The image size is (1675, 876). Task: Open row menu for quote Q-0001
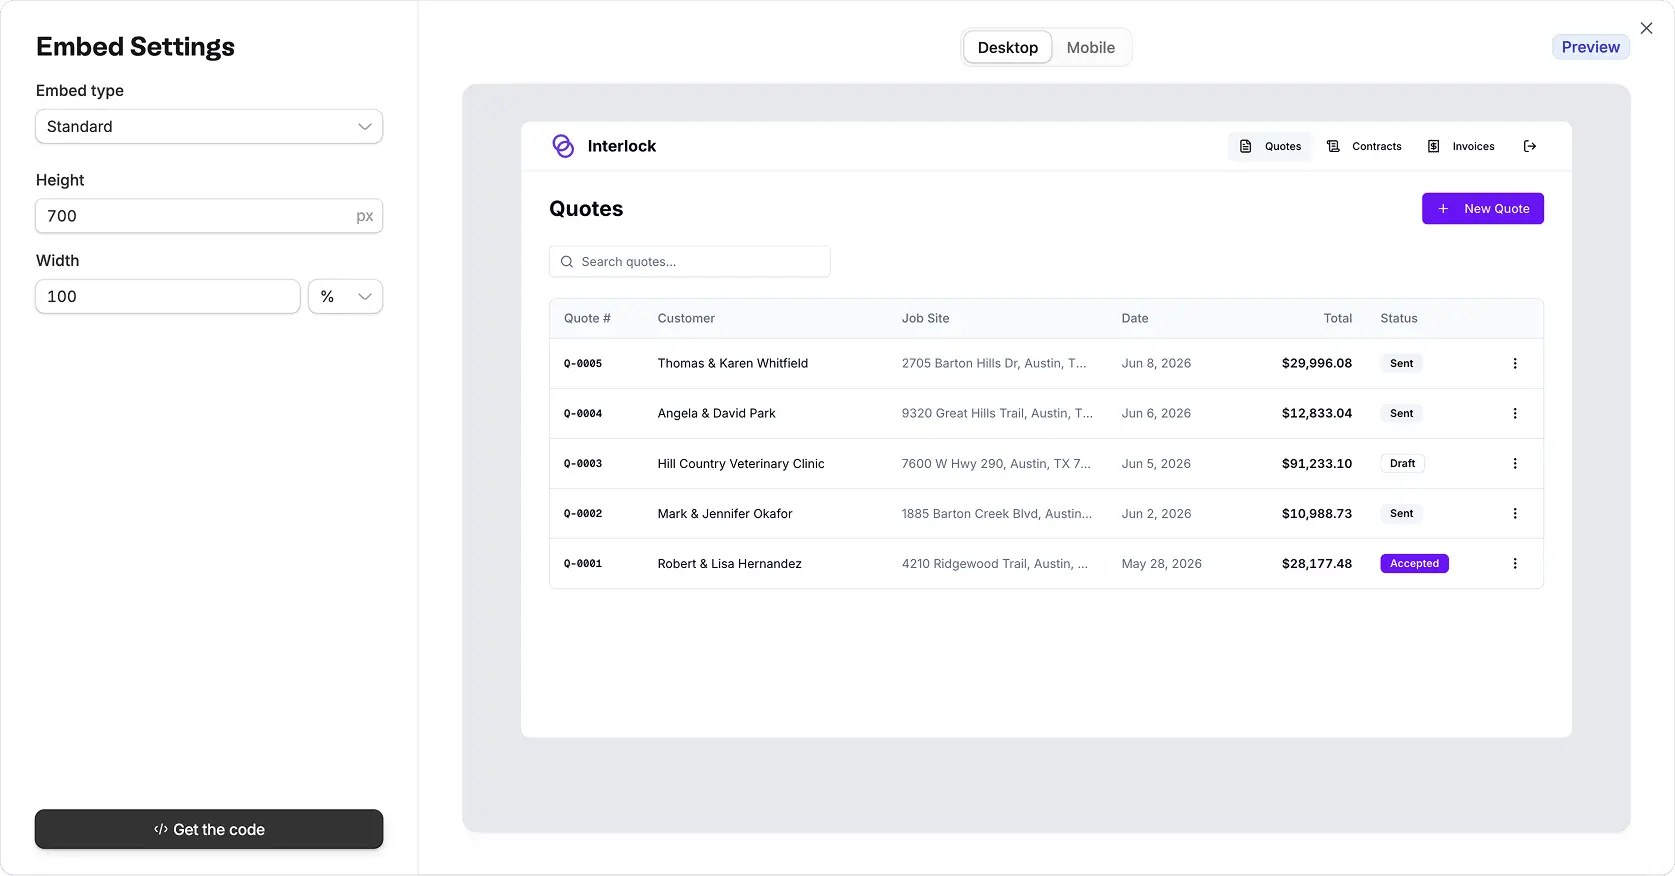tap(1515, 564)
